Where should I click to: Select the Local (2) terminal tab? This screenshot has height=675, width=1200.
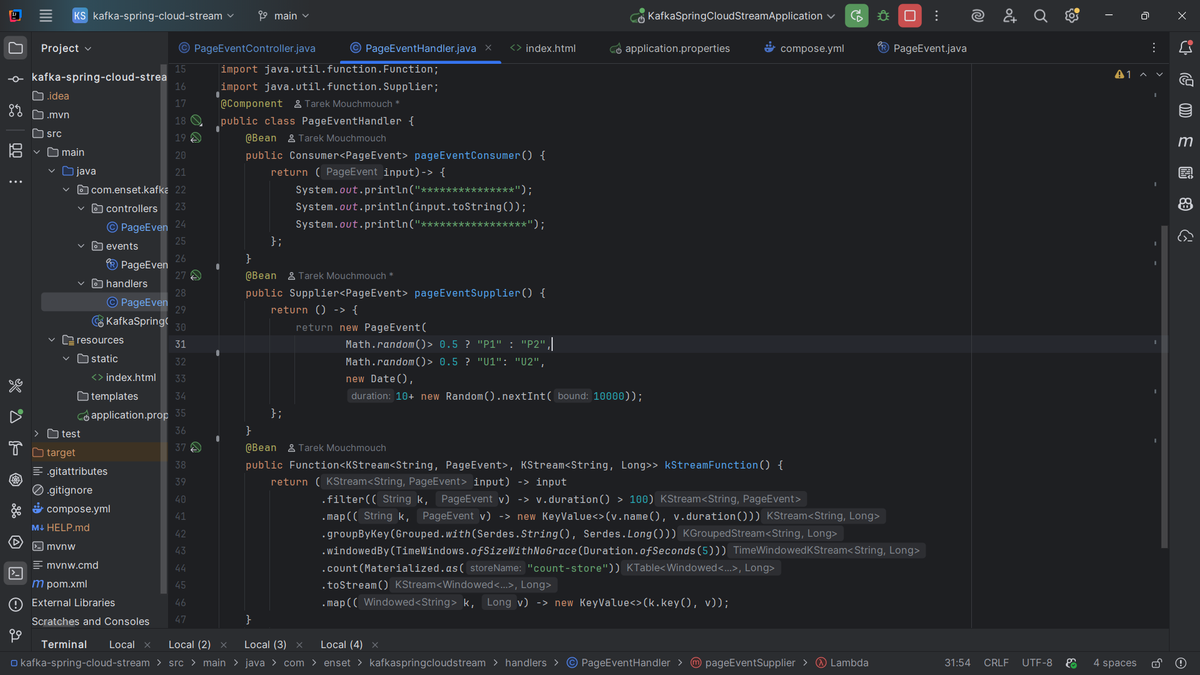tap(189, 645)
